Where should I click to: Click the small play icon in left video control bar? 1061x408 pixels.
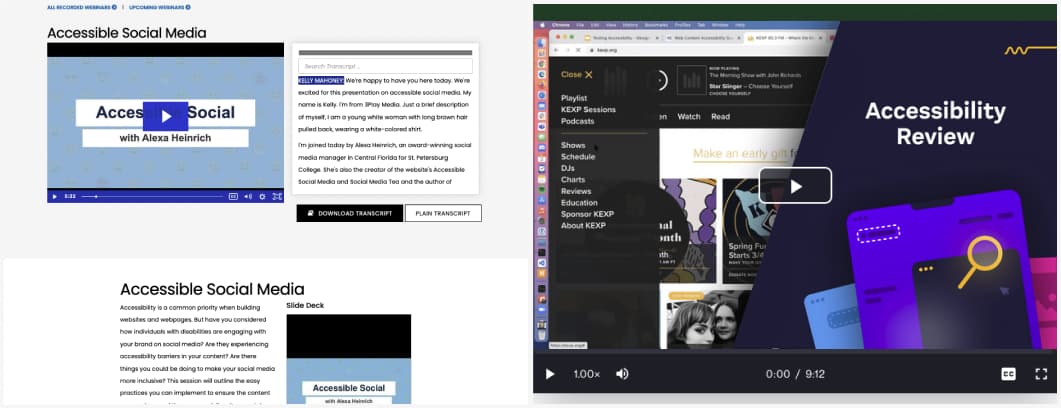tap(54, 196)
